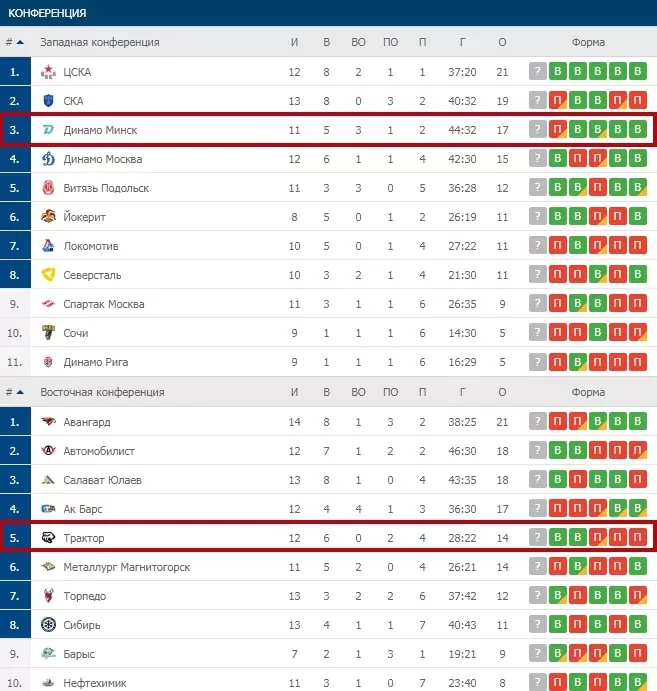Screen dimensions: 657x691
Task: Click СКА's first red П form badge
Action: coord(557,100)
